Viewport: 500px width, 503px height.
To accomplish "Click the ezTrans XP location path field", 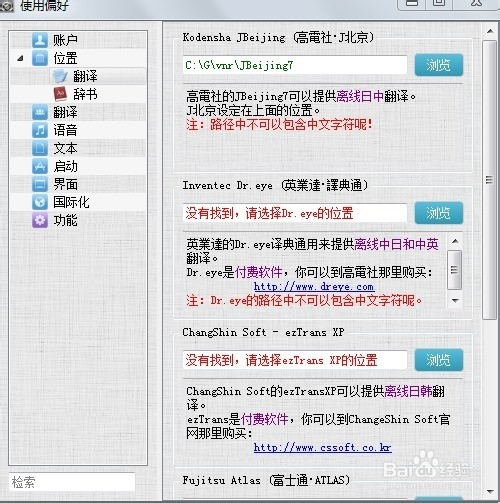I will click(295, 360).
